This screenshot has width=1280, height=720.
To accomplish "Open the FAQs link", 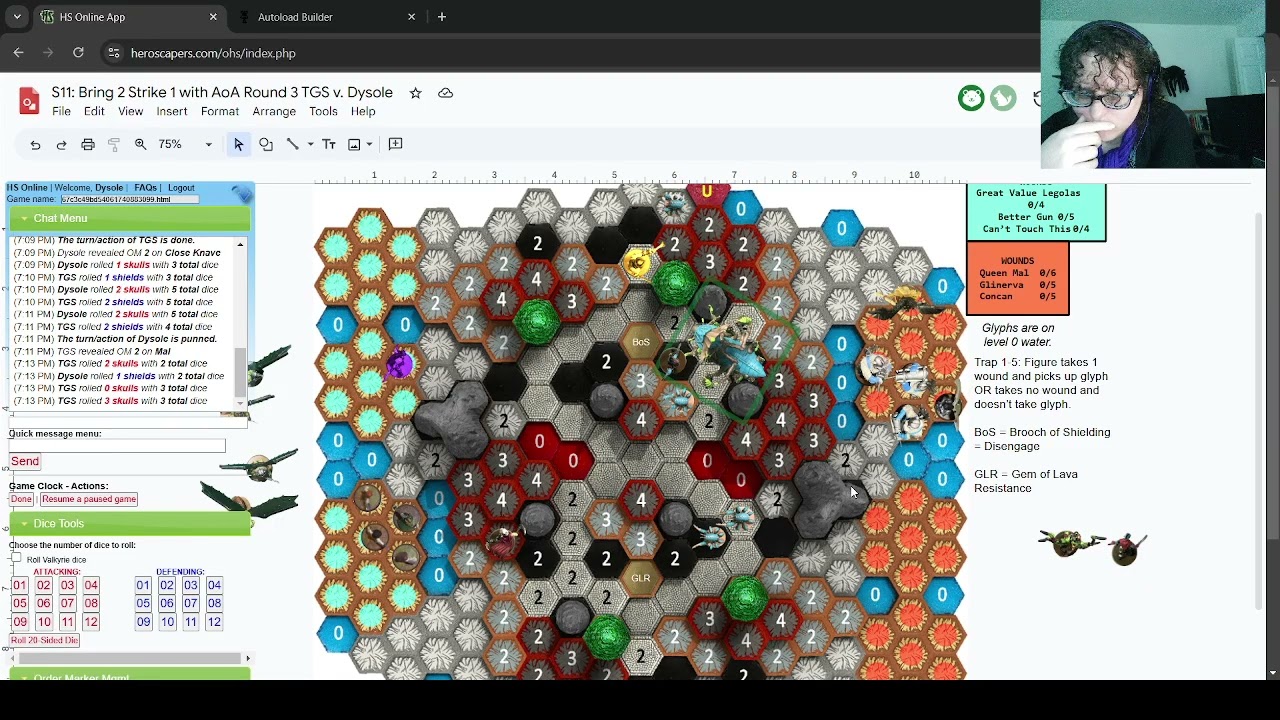I will [x=145, y=188].
